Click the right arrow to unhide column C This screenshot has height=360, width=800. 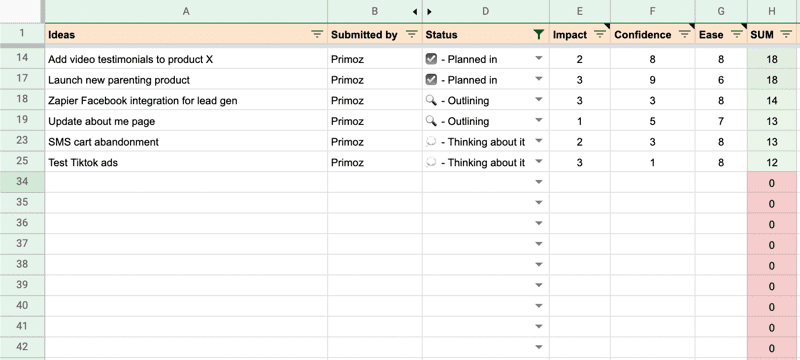430,11
